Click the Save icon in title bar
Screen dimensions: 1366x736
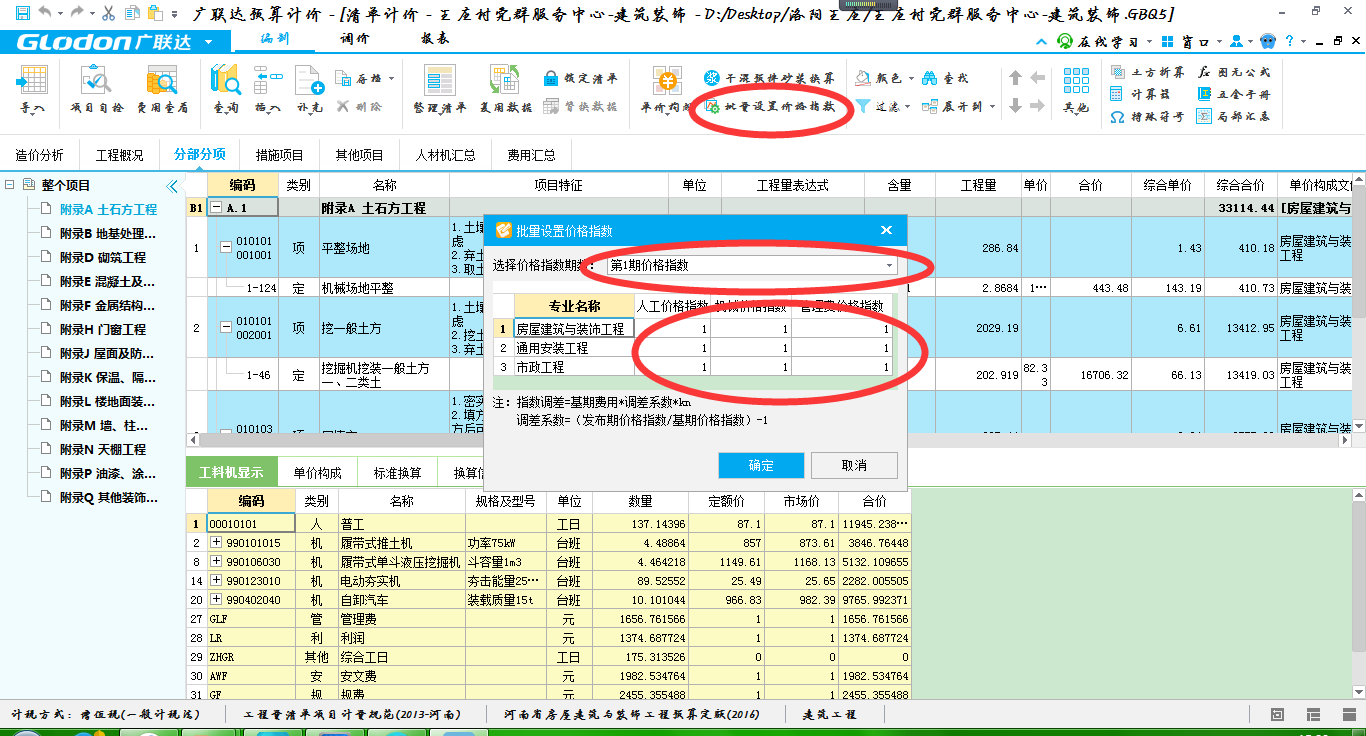22,13
